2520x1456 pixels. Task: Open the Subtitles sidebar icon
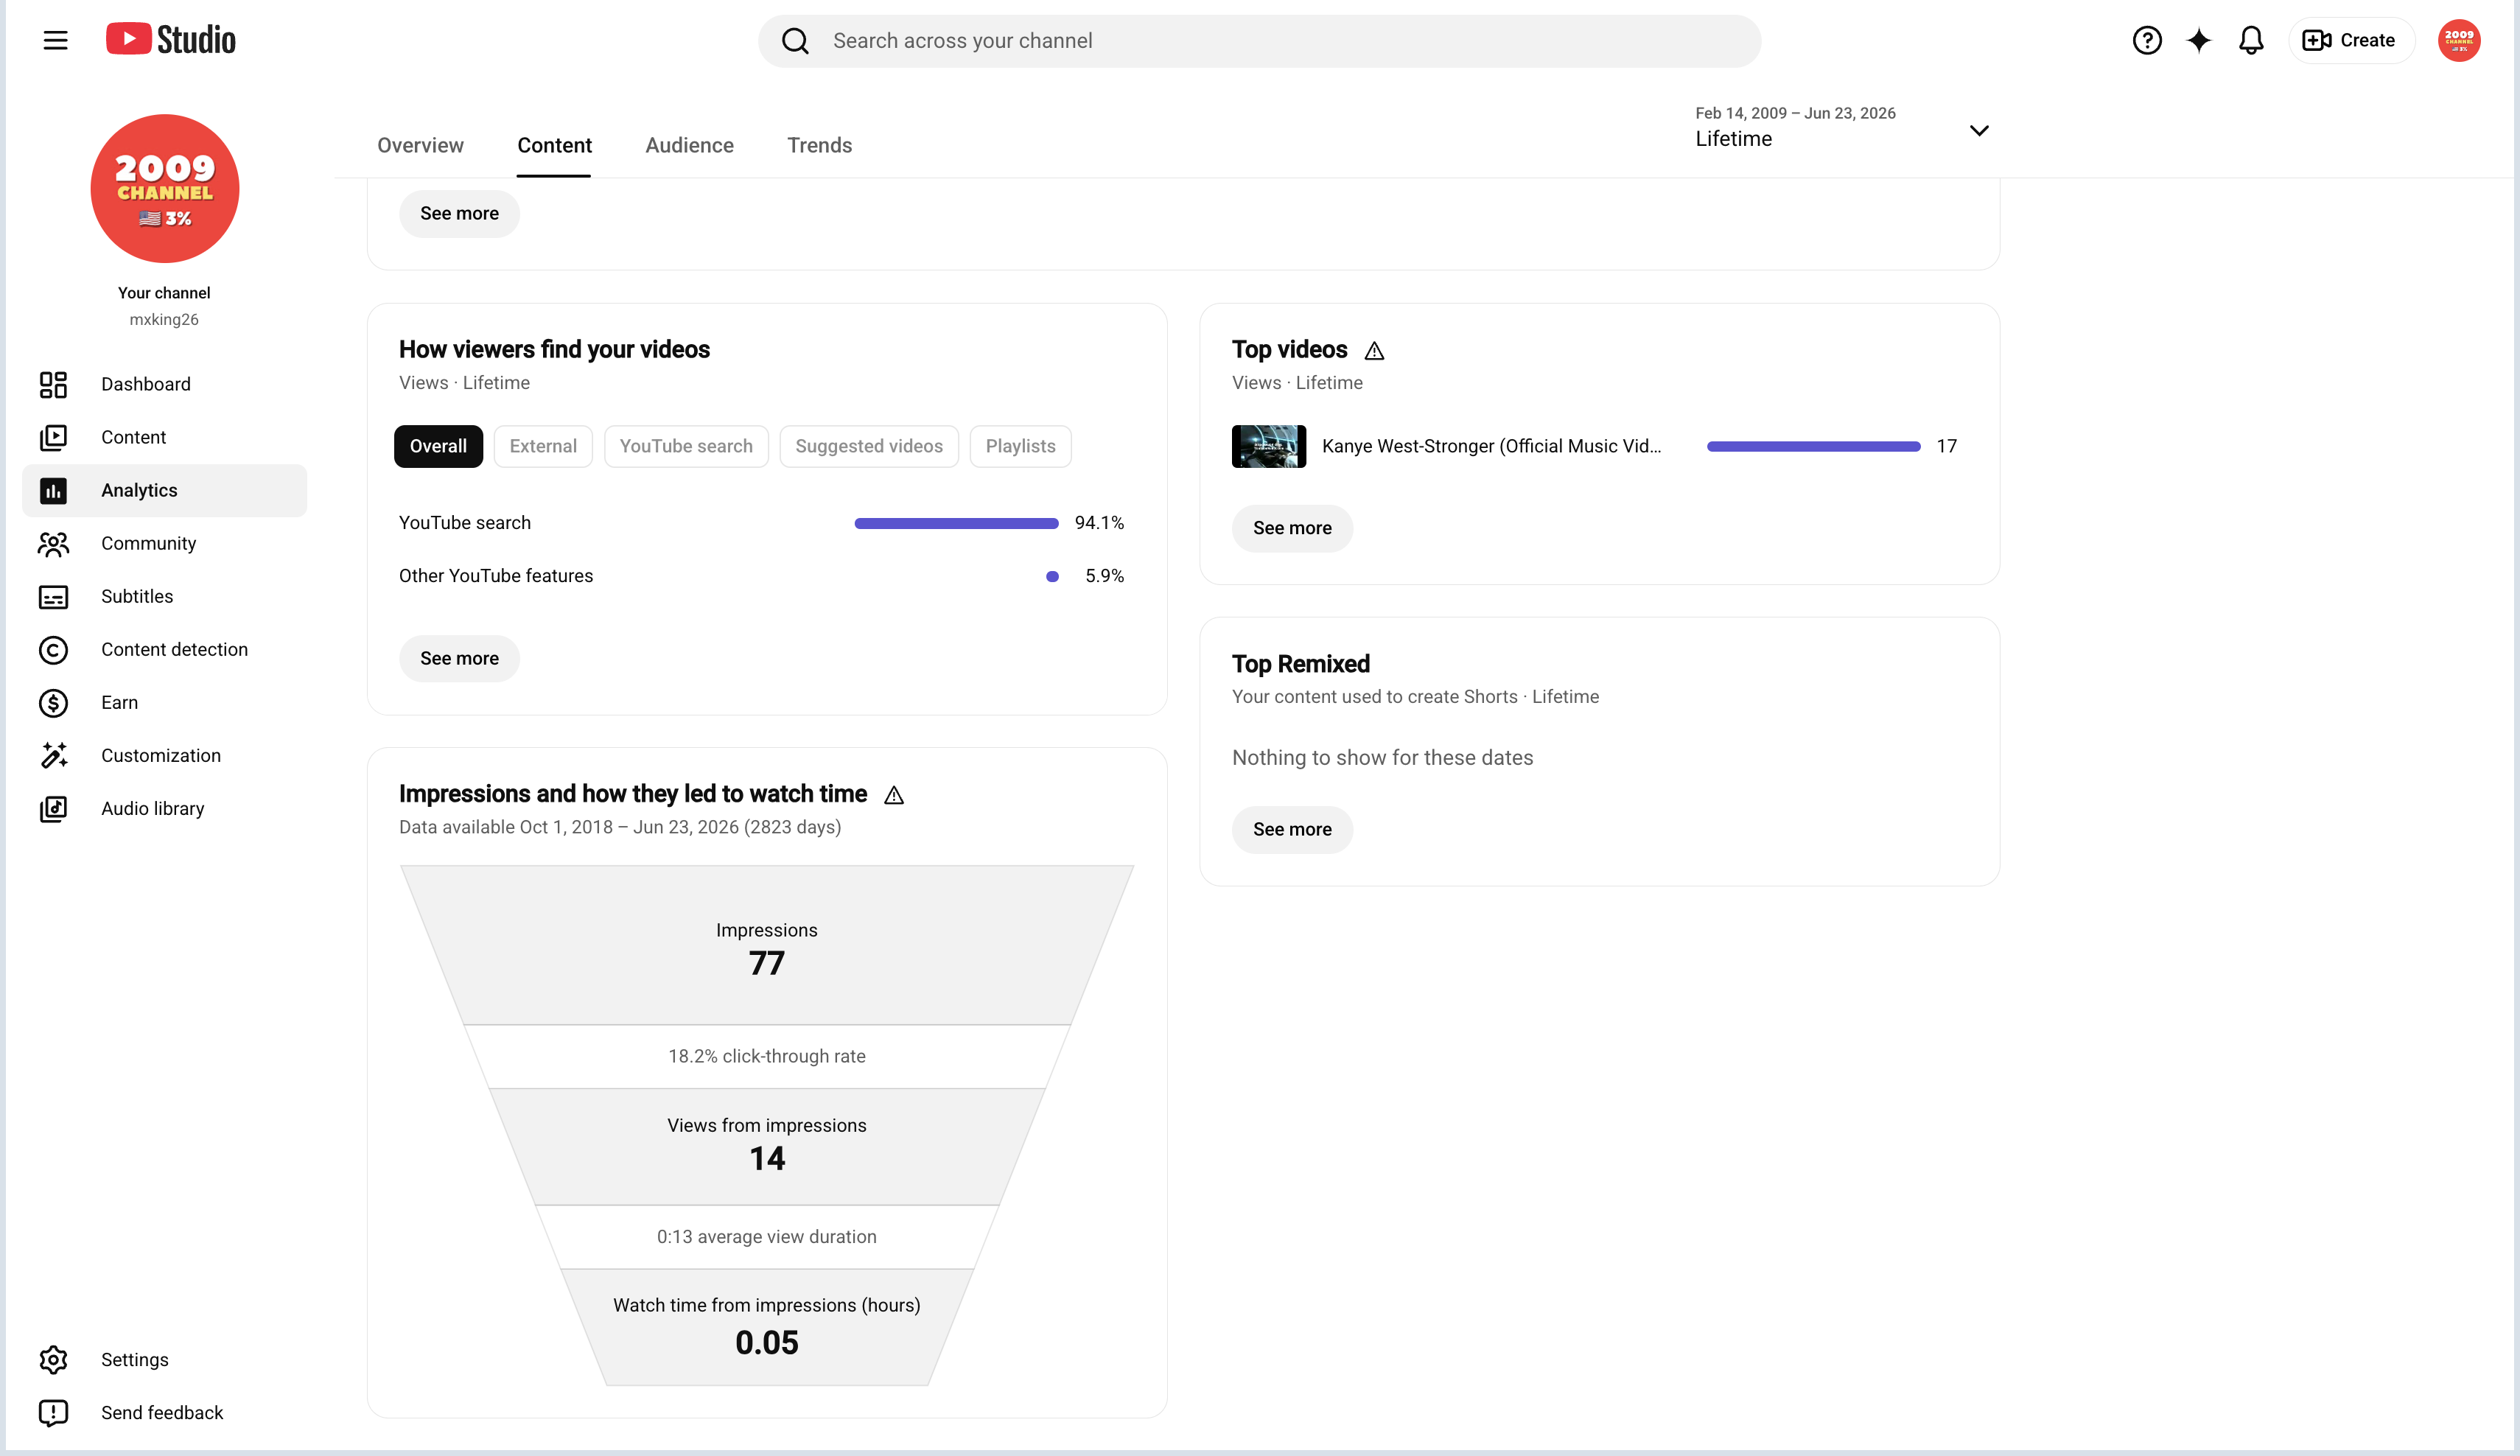tap(53, 596)
